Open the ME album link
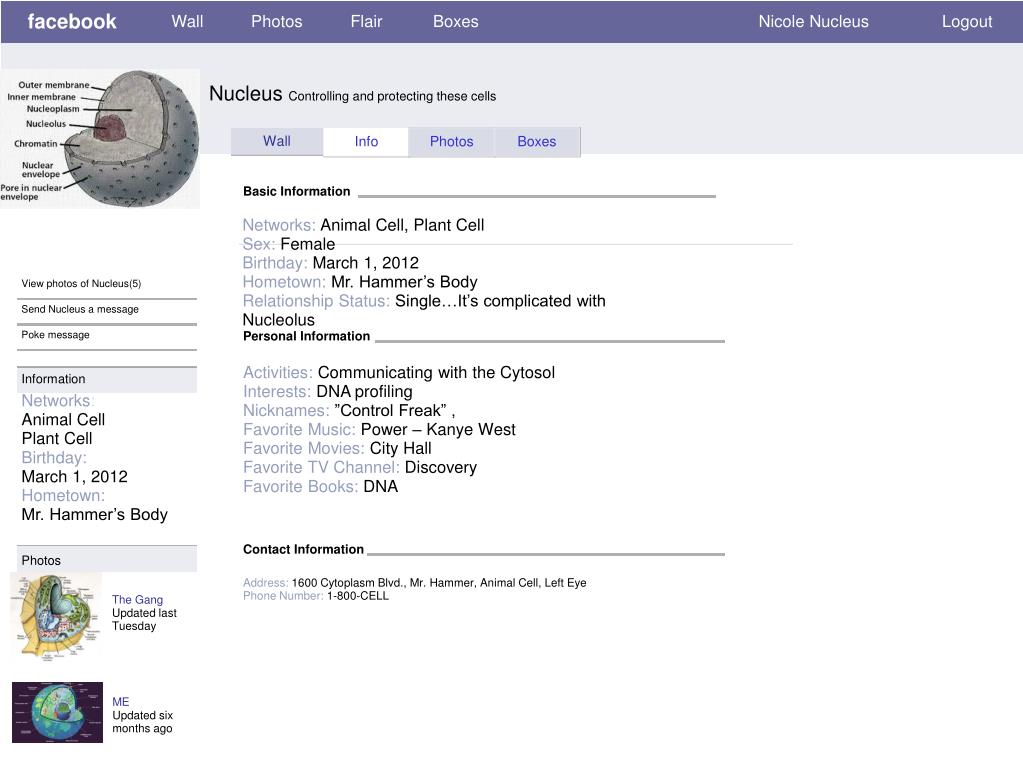The width and height of the screenshot is (1023, 767). [120, 702]
